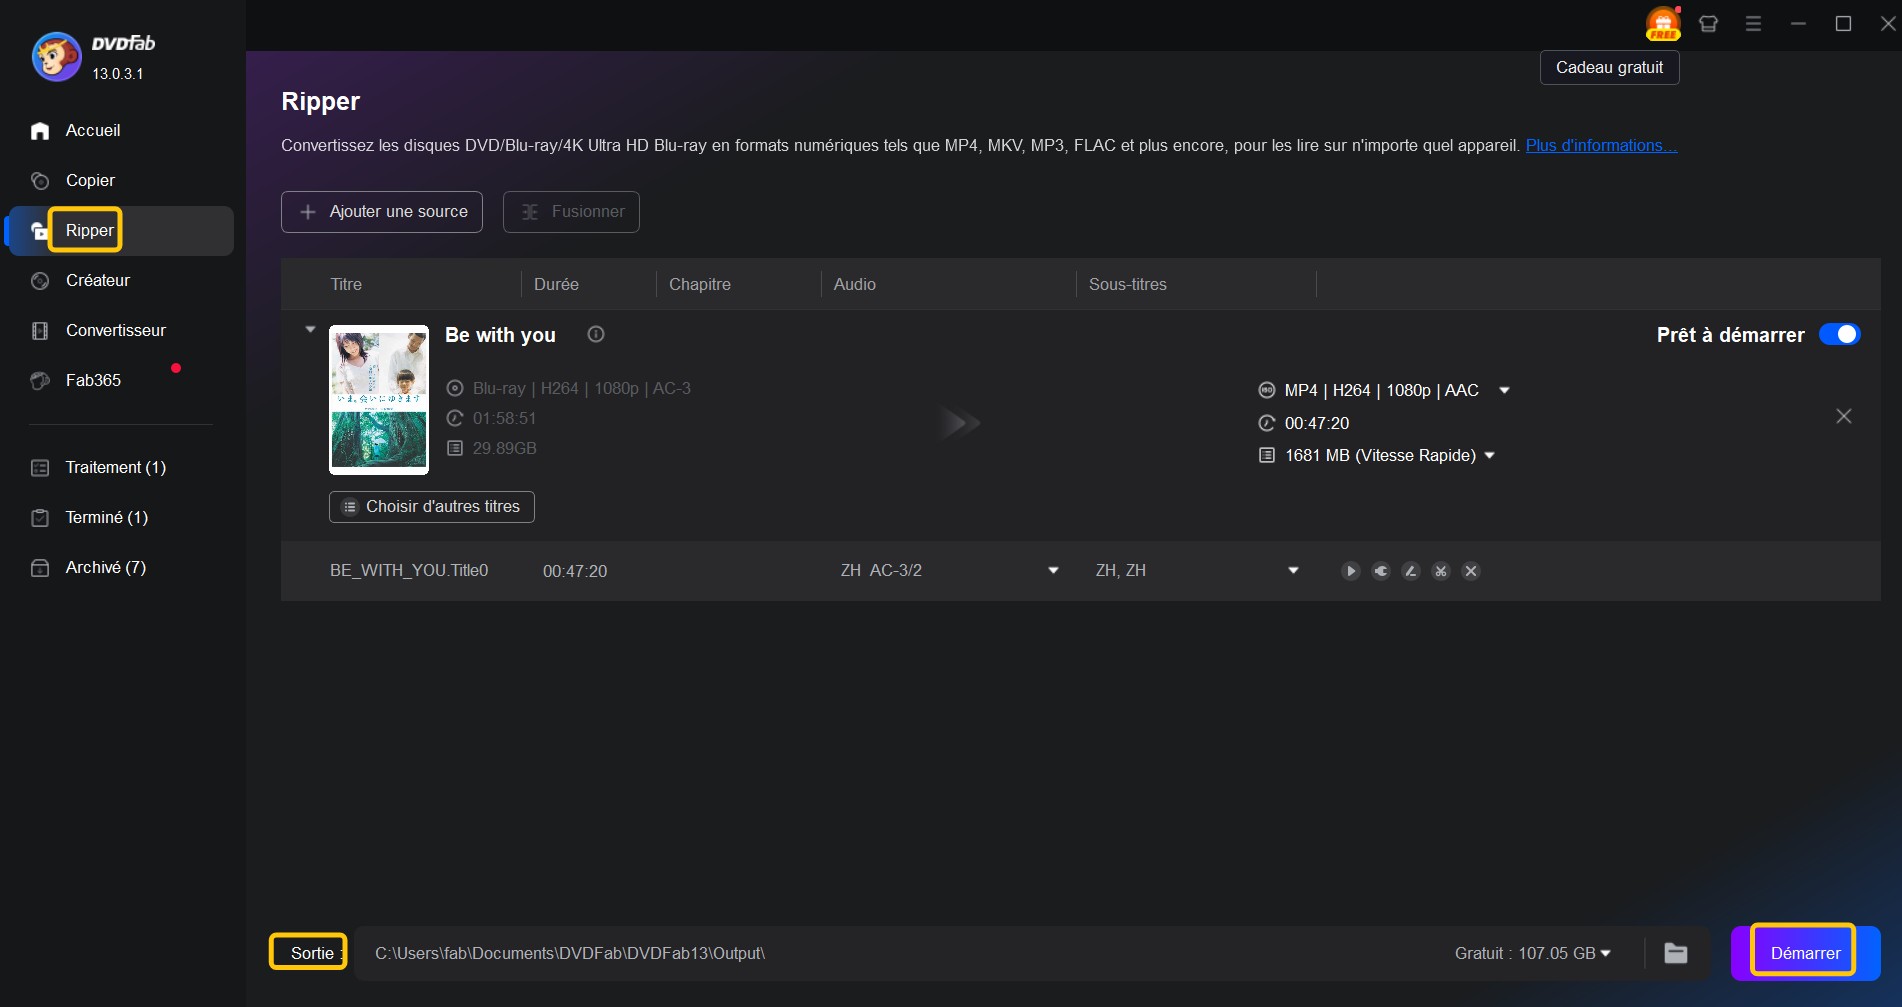Click the Be with you poster thumbnail
This screenshot has width=1902, height=1007.
379,400
